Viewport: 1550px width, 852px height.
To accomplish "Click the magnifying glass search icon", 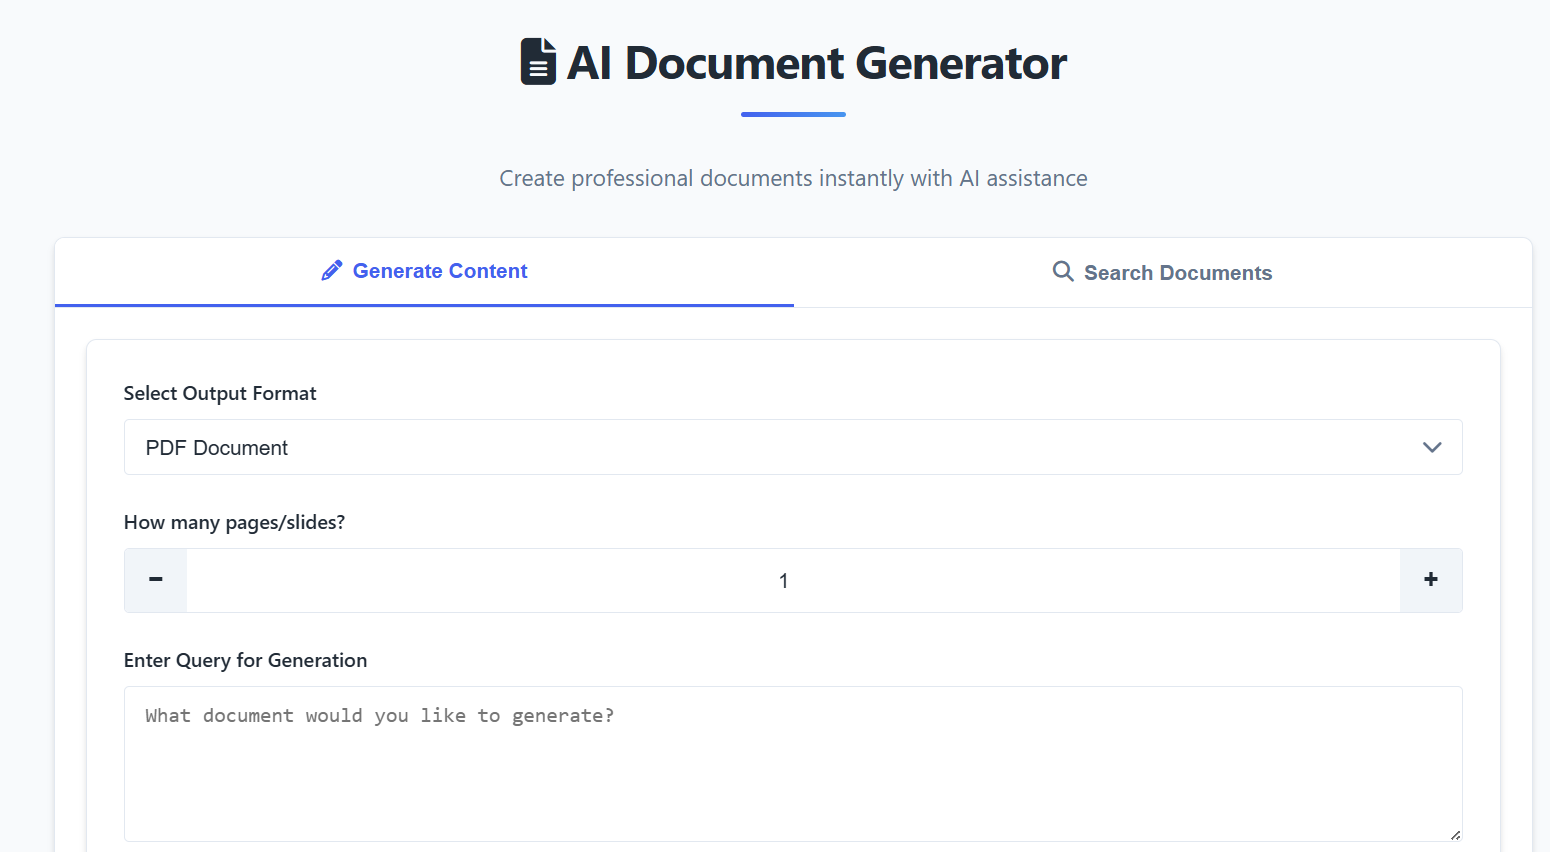I will (x=1062, y=272).
